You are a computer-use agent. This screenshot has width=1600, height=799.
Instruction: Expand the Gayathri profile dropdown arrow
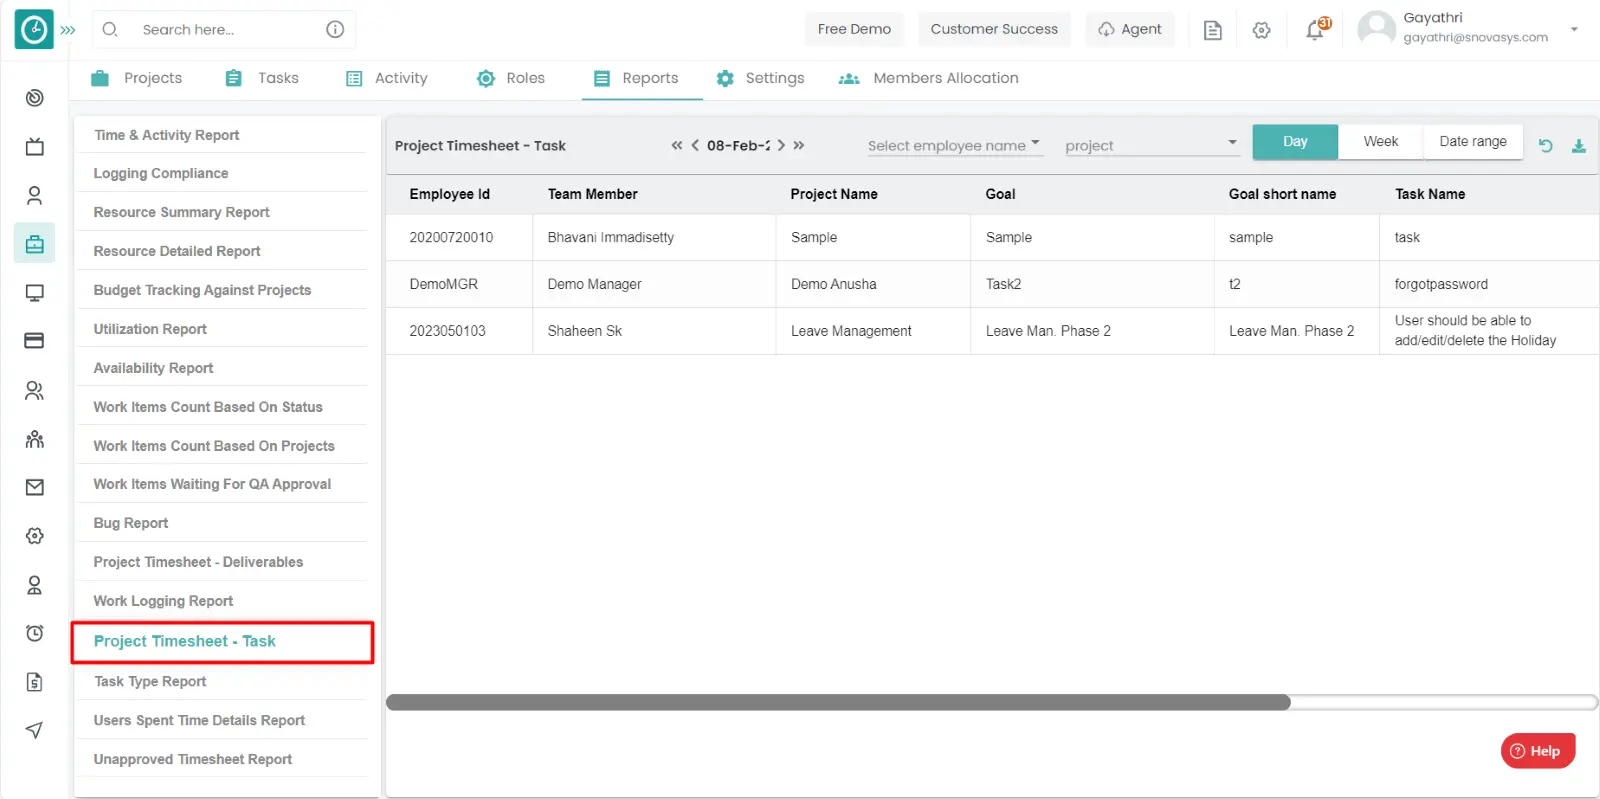[x=1574, y=29]
